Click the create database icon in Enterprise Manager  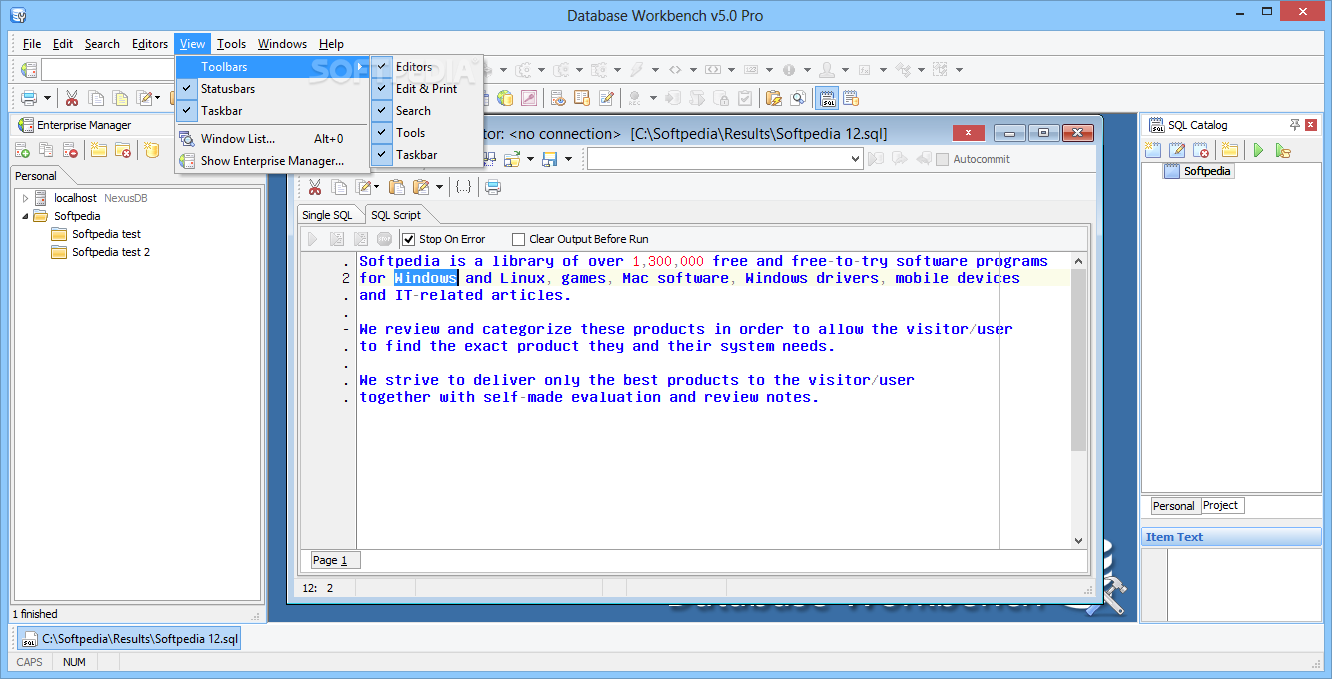(151, 150)
